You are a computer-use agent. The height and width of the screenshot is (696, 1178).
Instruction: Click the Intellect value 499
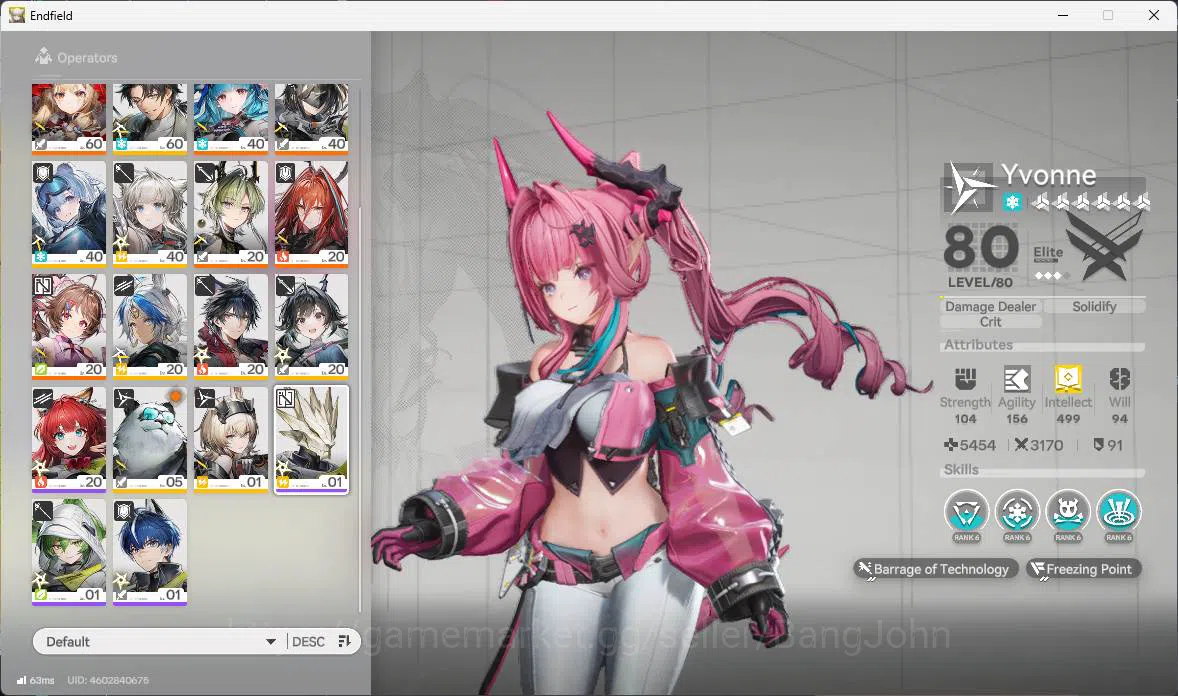point(1068,419)
